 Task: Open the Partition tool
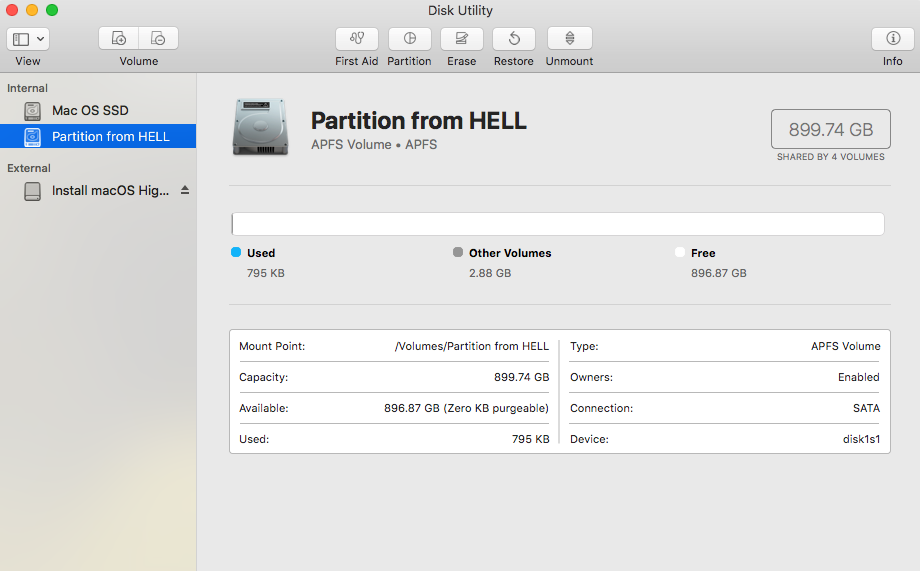coord(410,39)
